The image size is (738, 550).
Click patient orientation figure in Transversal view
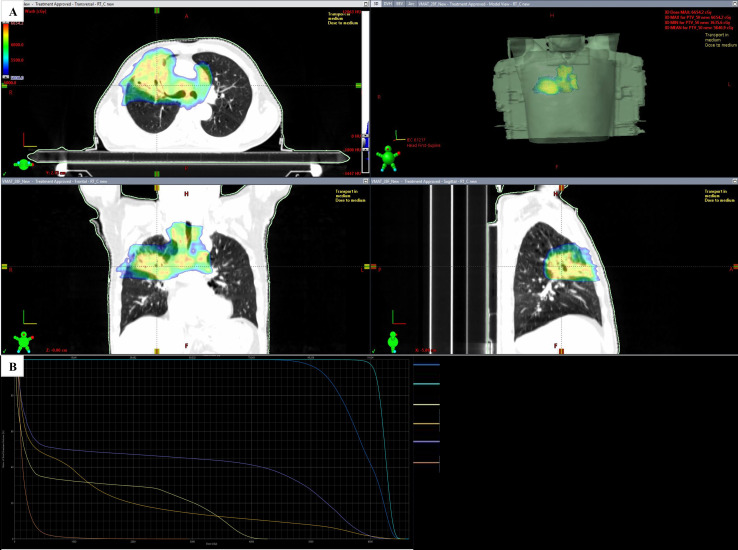click(23, 164)
